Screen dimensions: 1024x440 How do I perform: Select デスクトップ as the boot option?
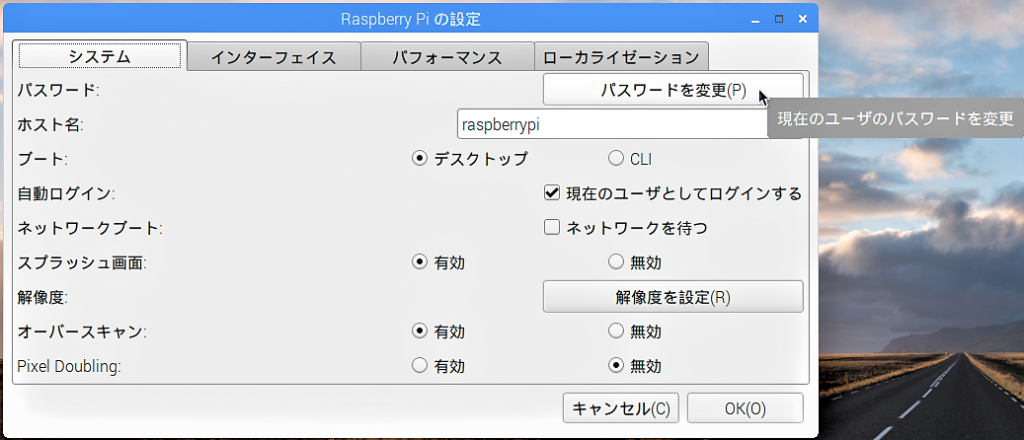click(x=470, y=159)
